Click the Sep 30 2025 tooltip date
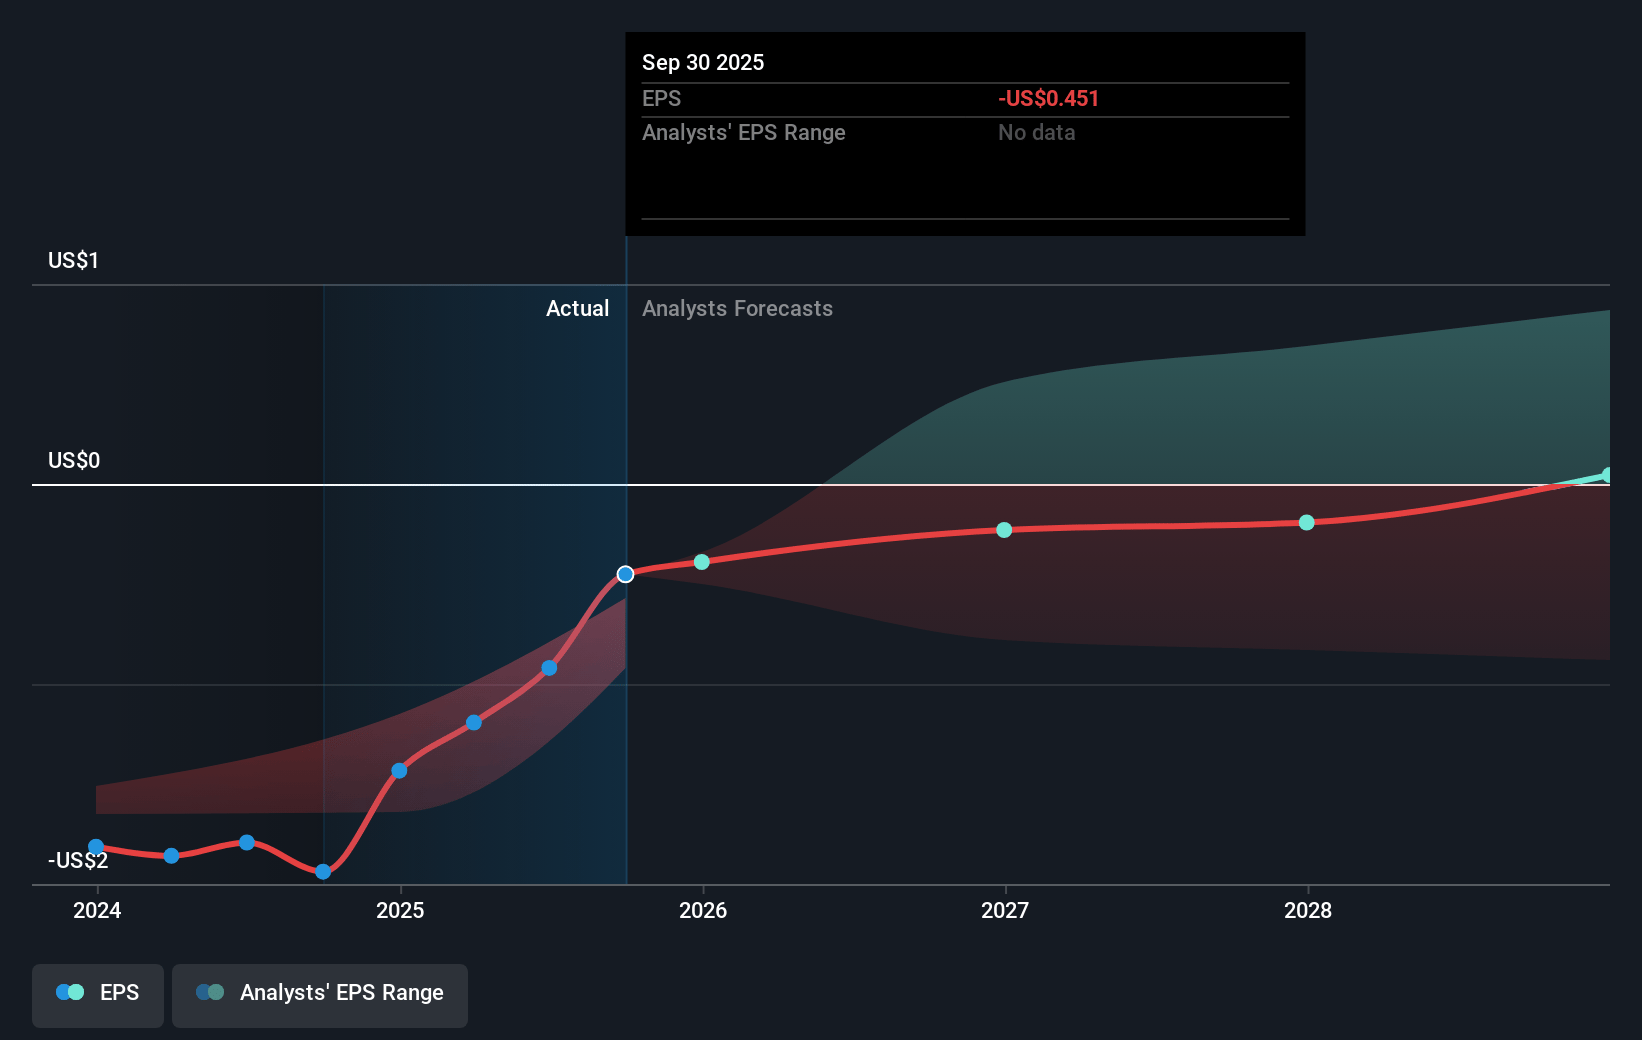 pos(702,62)
